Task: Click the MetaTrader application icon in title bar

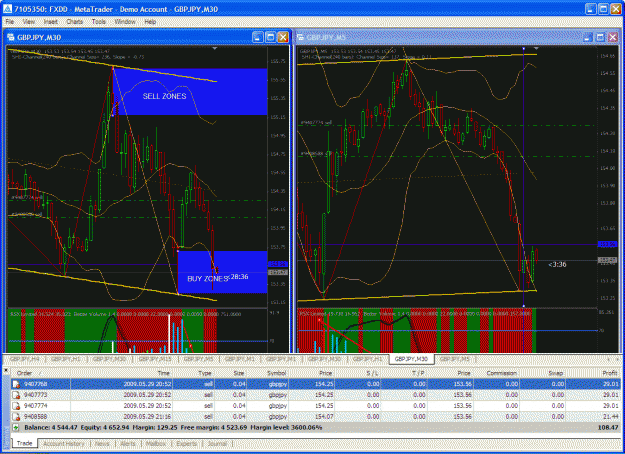Action: coord(7,9)
